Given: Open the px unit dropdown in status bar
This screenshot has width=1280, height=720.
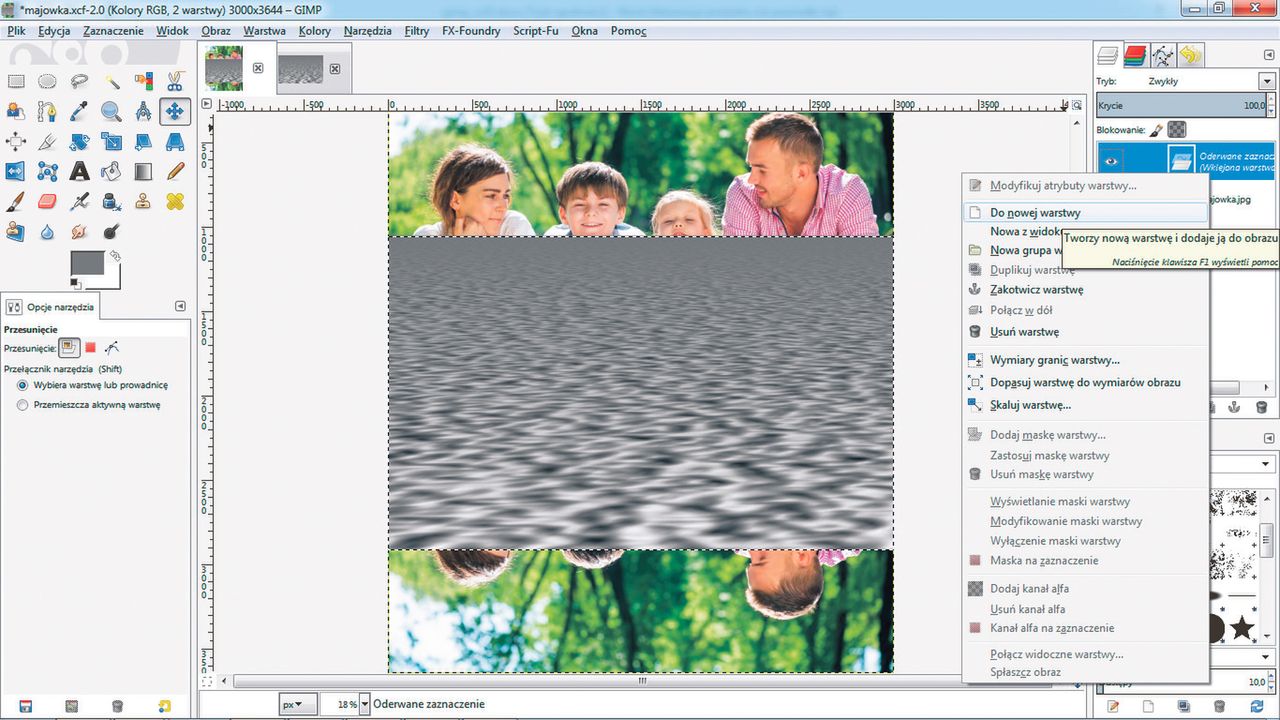Looking at the screenshot, I should click(x=298, y=704).
